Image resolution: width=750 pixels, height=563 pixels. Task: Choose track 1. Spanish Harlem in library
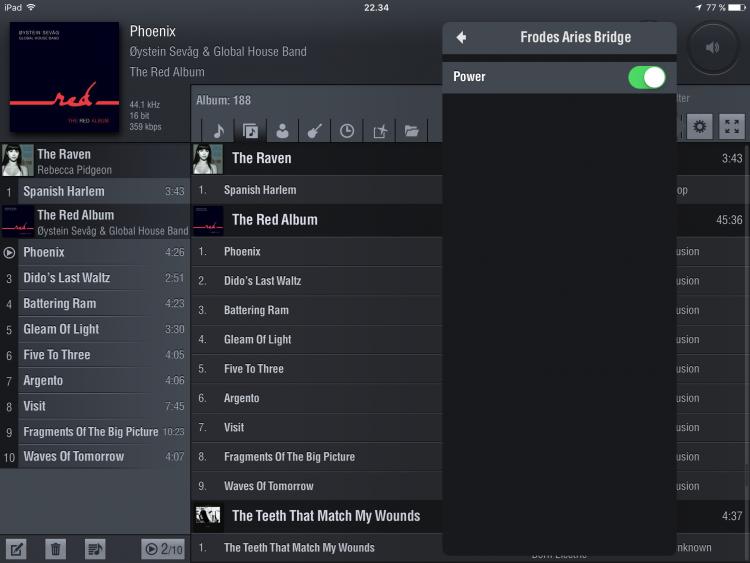click(x=317, y=190)
